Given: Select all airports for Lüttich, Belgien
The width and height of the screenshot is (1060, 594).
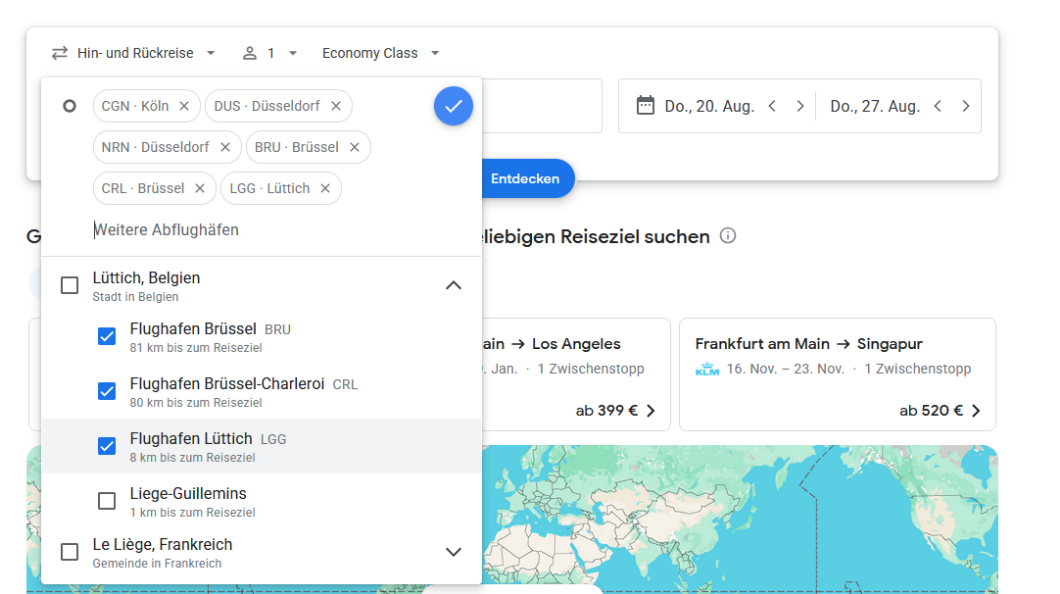Looking at the screenshot, I should 70,286.
